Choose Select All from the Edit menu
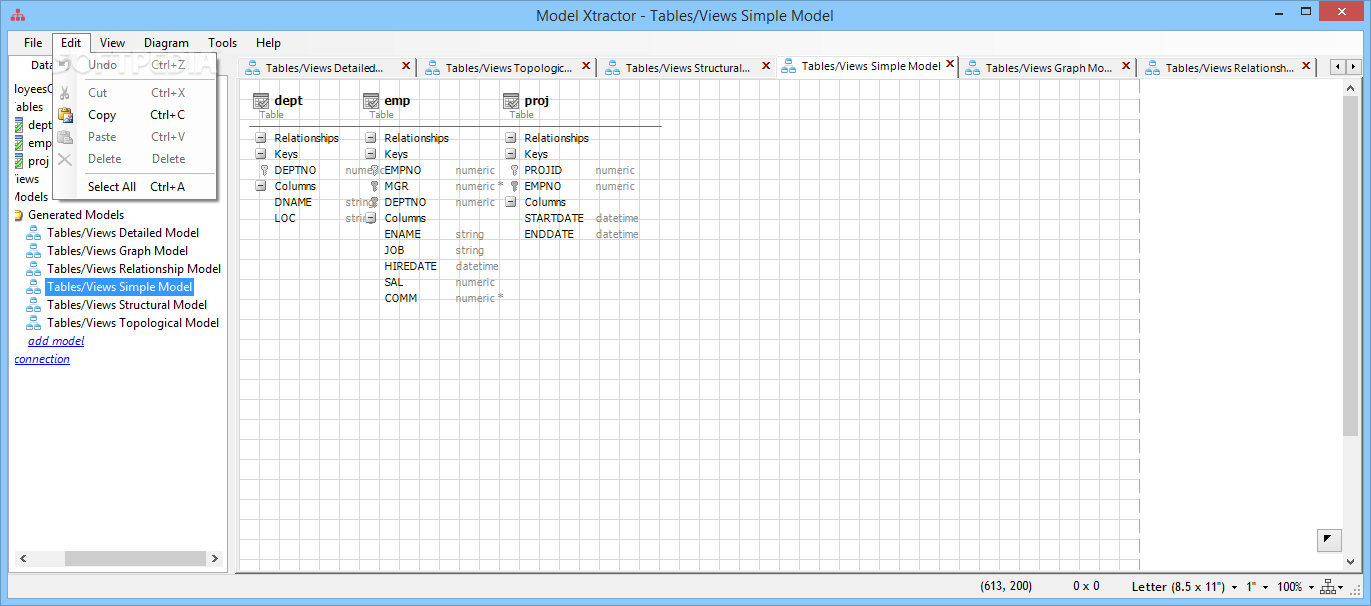This screenshot has height=606, width=1371. 135,187
